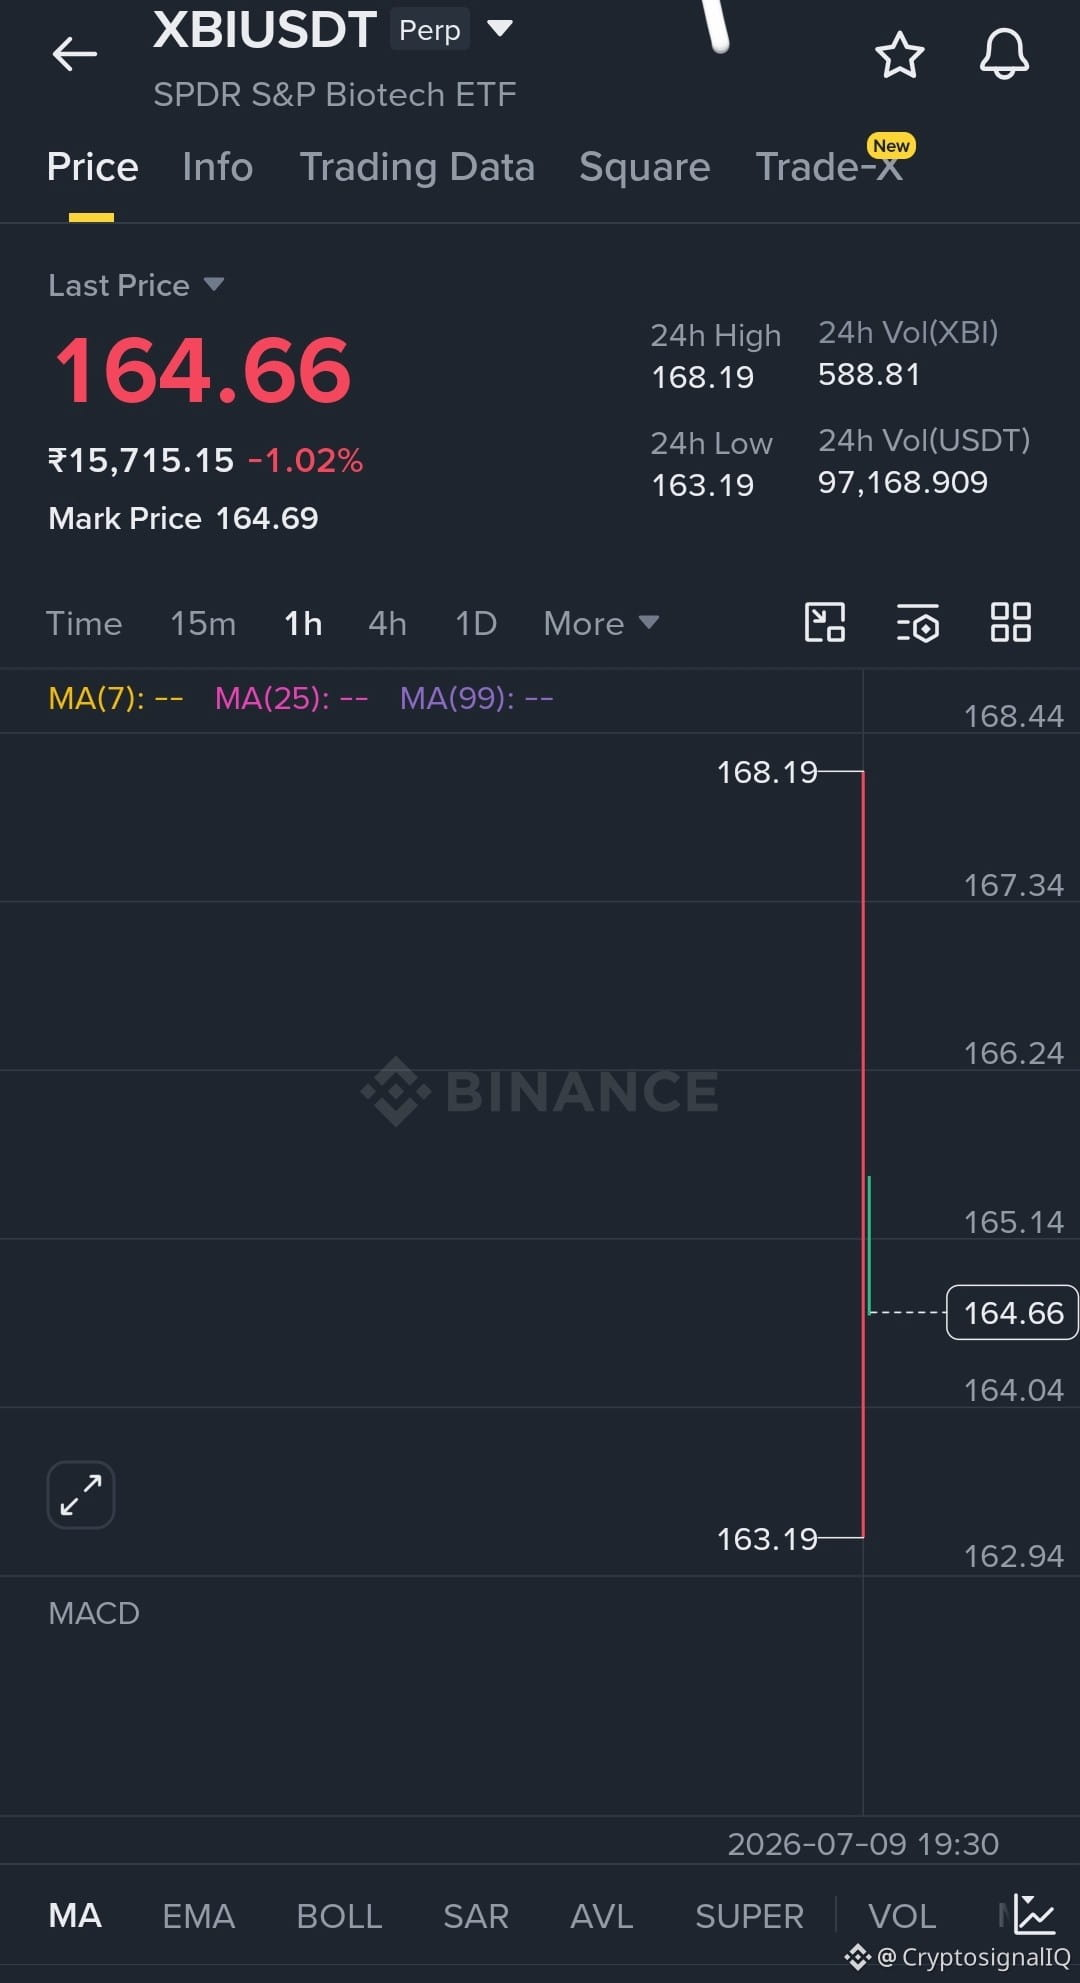Image resolution: width=1080 pixels, height=1983 pixels.
Task: Expand the More timeframes dropdown
Action: coord(600,623)
